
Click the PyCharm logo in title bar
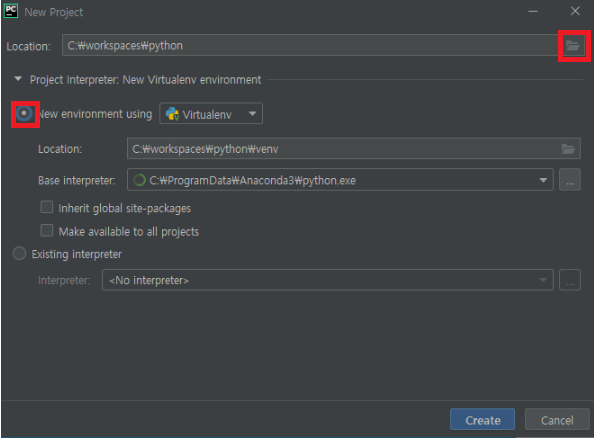pos(11,11)
